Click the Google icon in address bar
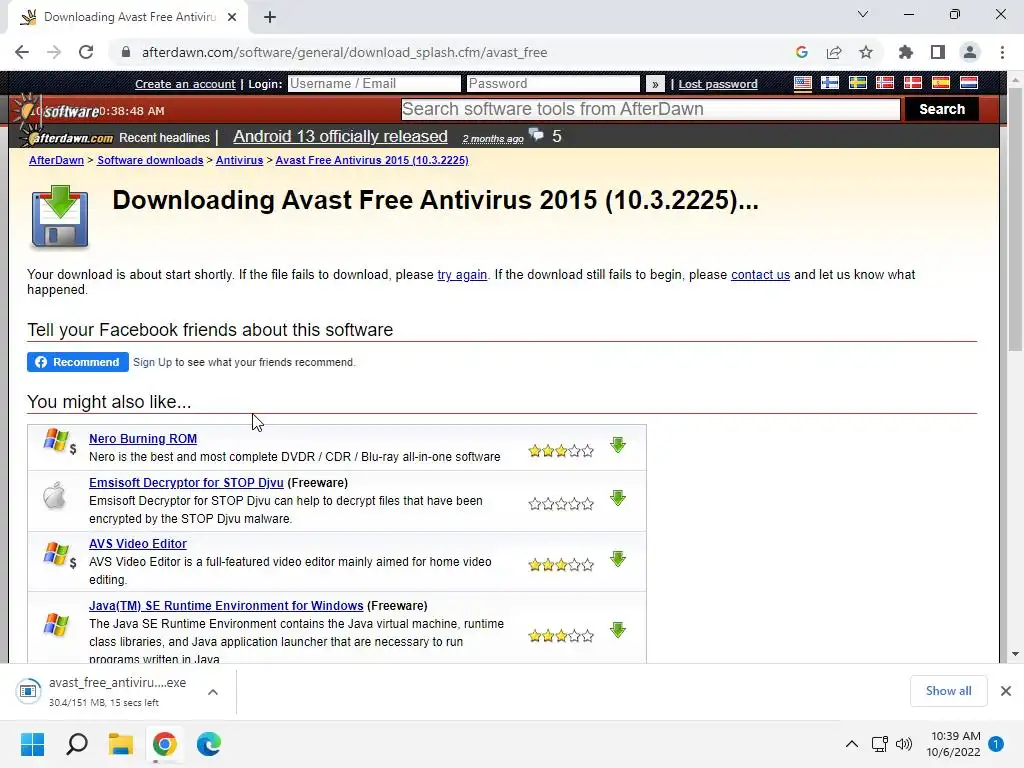This screenshot has height=768, width=1024. [x=802, y=52]
